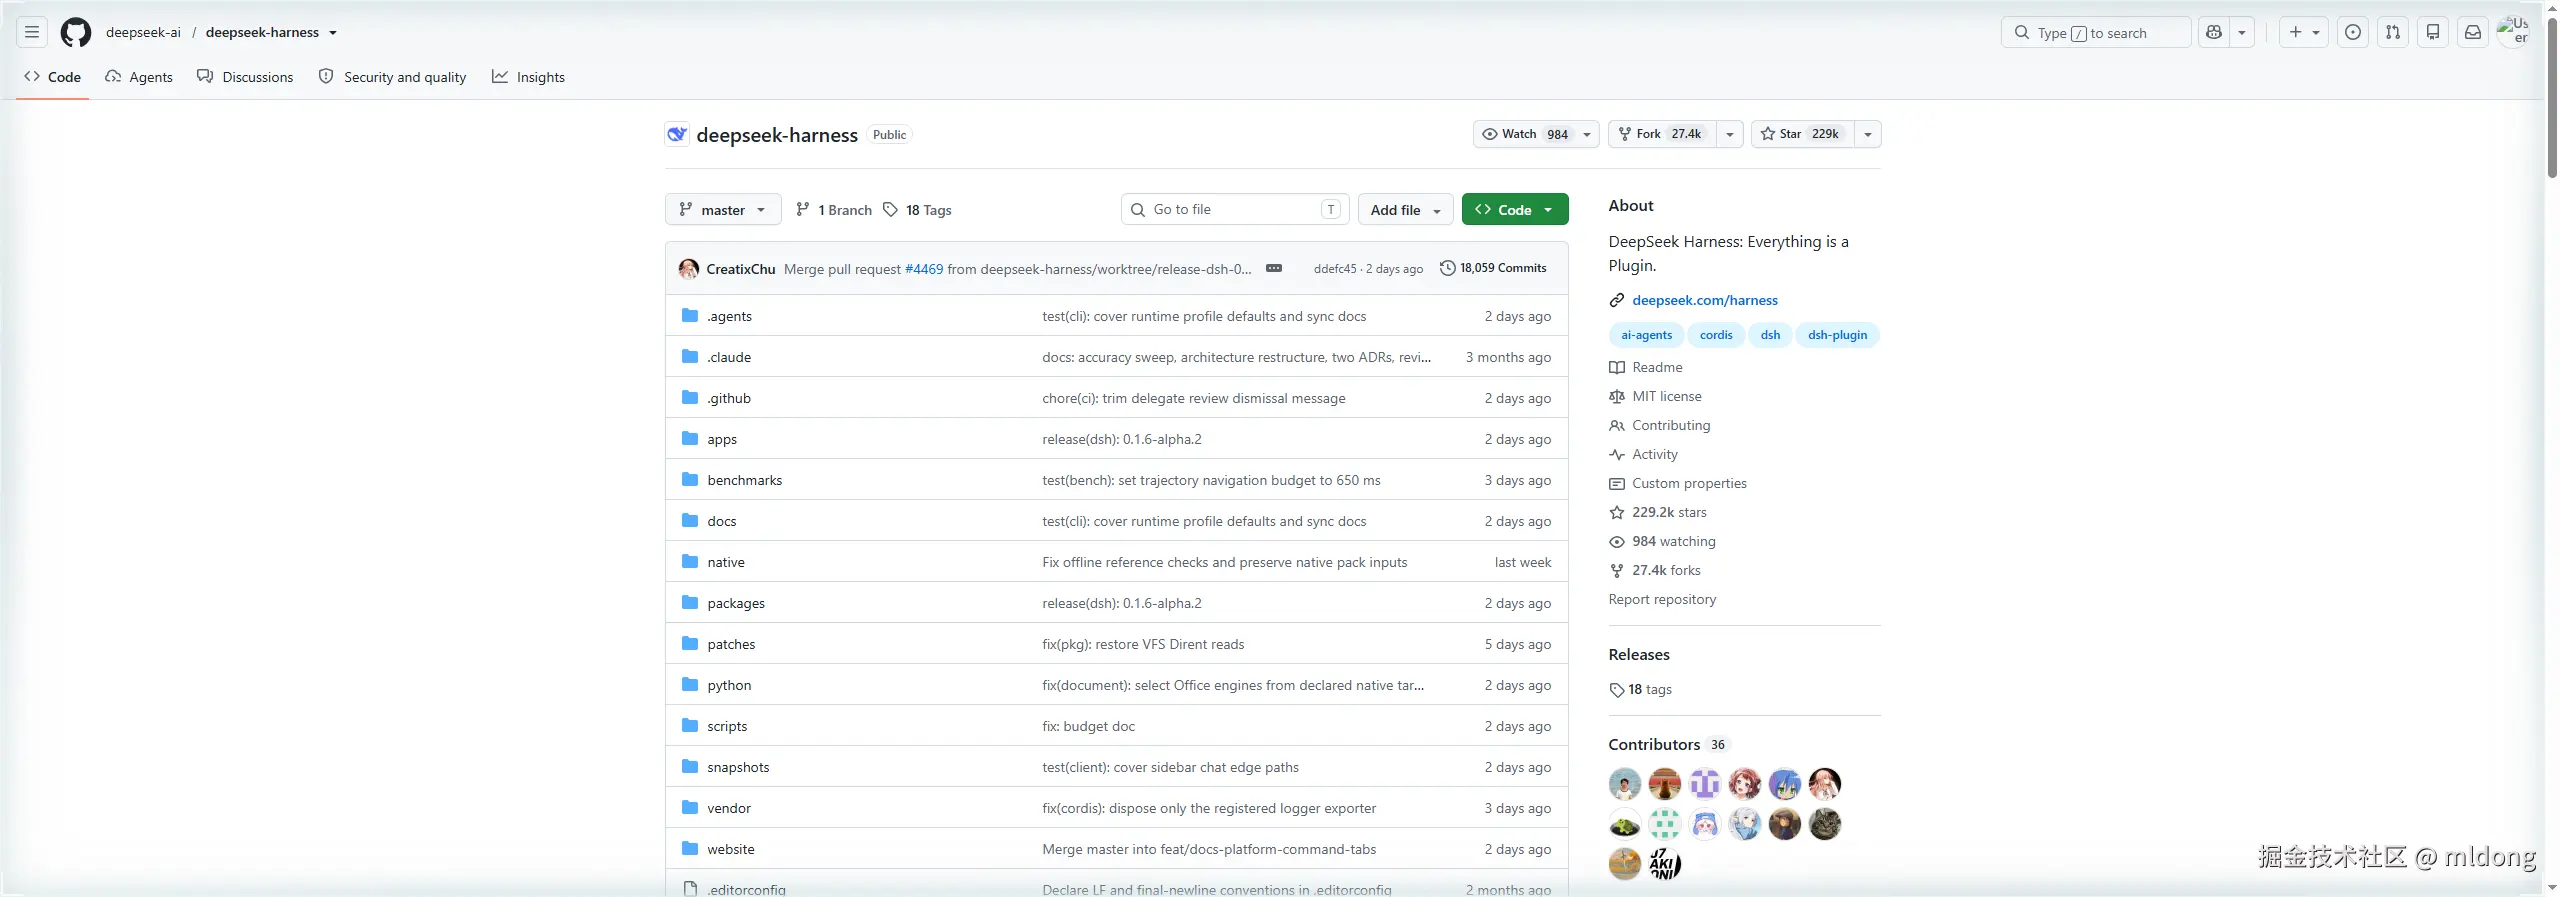Switch to the Code tab
Screen dimensions: 2560x897
click(x=53, y=77)
